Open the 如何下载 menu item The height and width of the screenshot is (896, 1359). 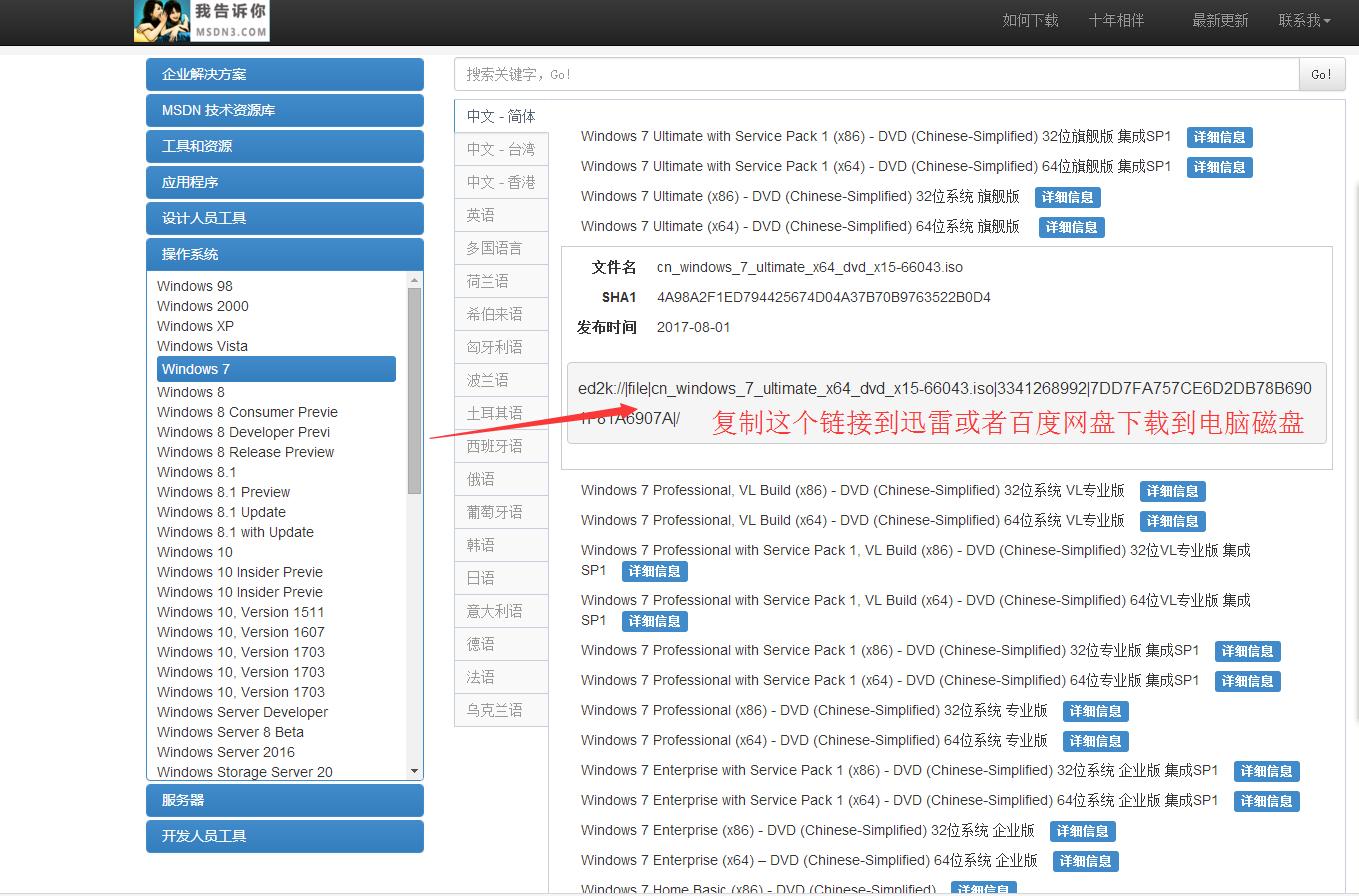pos(1029,19)
